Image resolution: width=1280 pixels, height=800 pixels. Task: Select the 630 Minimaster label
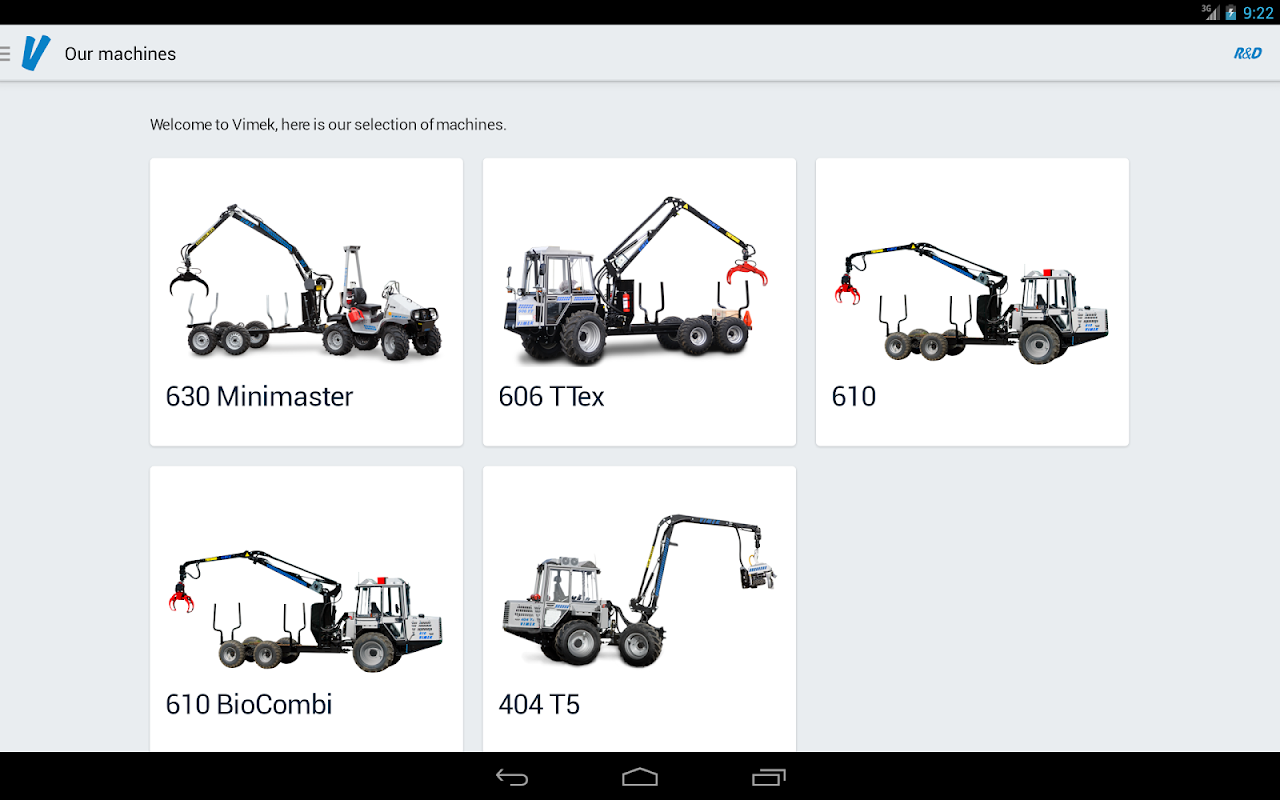259,397
